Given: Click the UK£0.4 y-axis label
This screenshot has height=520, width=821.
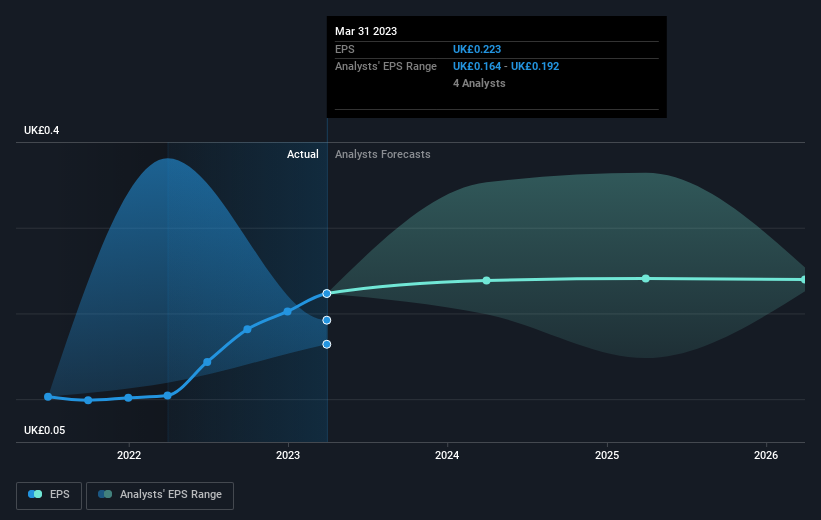Looking at the screenshot, I should click(x=41, y=130).
